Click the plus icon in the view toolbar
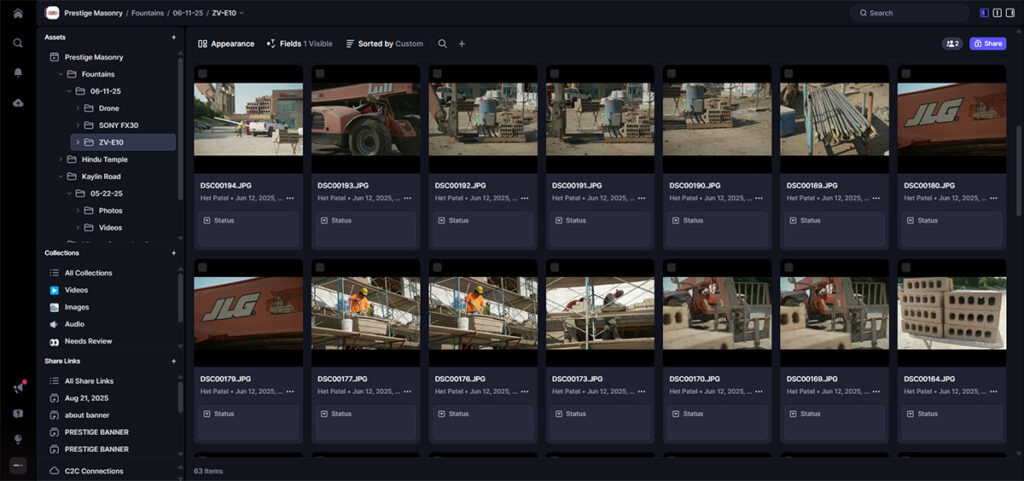The height and width of the screenshot is (481, 1024). [x=462, y=44]
